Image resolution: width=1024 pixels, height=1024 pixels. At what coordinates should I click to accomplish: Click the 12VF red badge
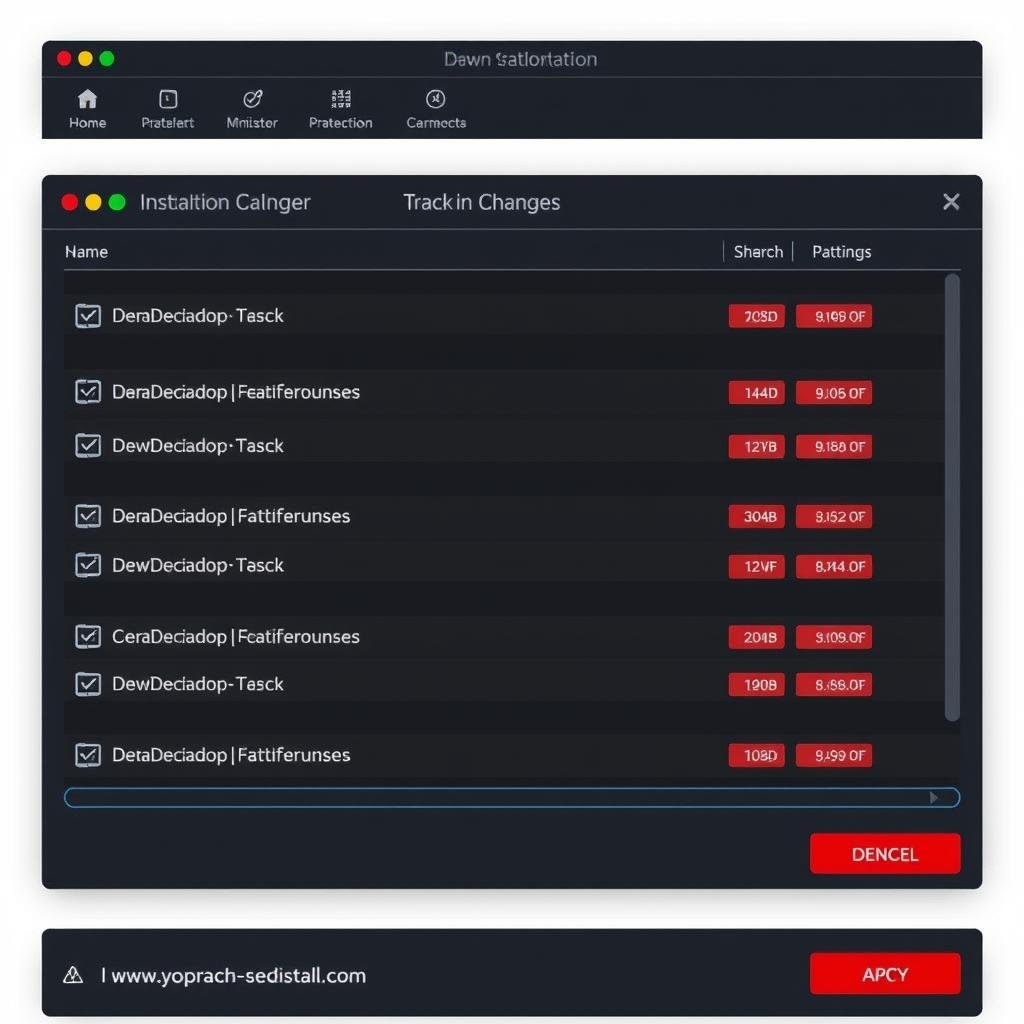point(757,566)
